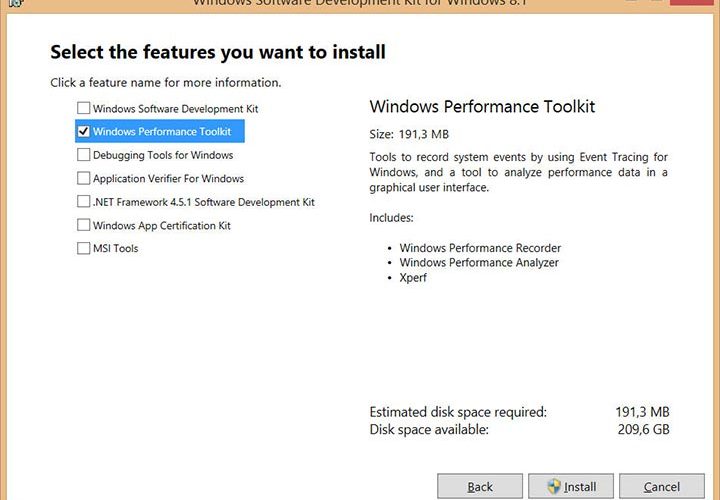Screen dimensions: 720x500
Task: Click the highlighted Windows Performance Toolkit feature name
Action: point(162,131)
